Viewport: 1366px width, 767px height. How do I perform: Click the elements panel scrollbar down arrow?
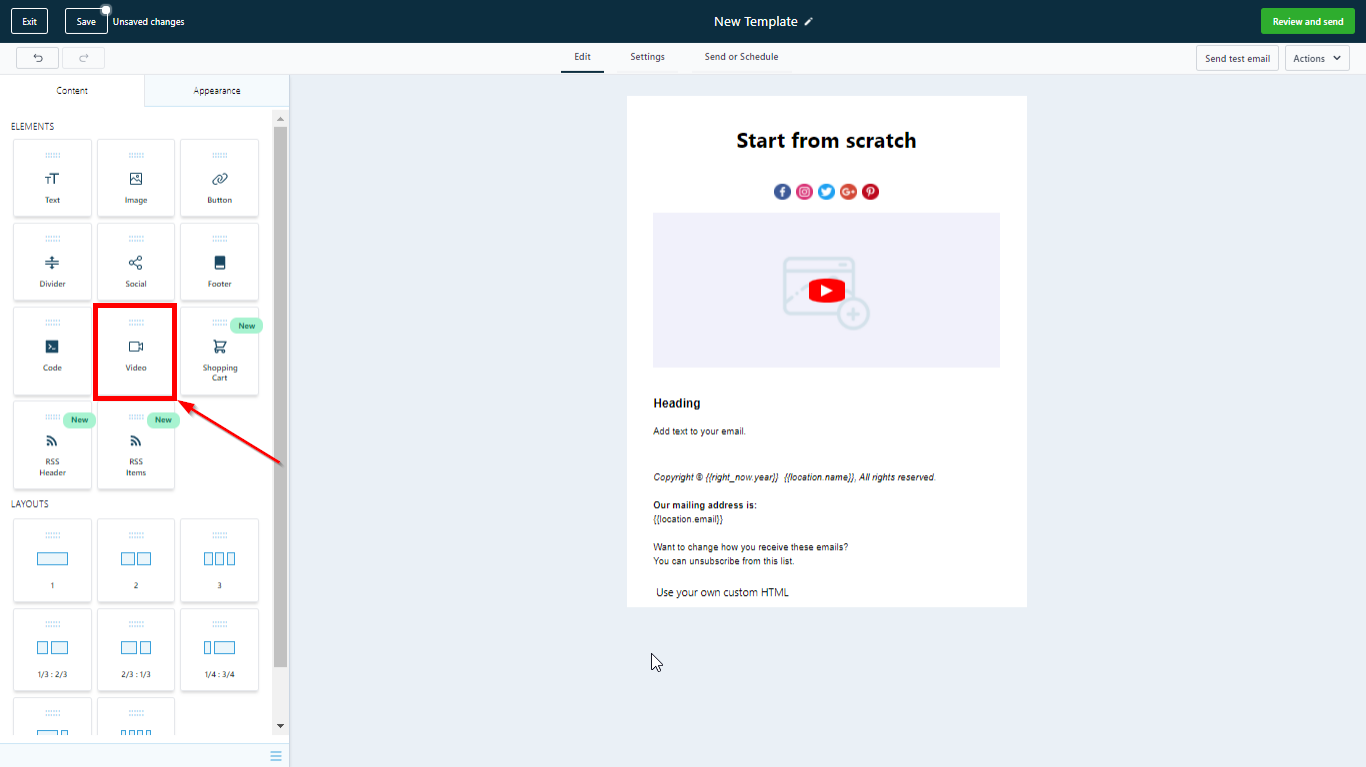tap(280, 726)
